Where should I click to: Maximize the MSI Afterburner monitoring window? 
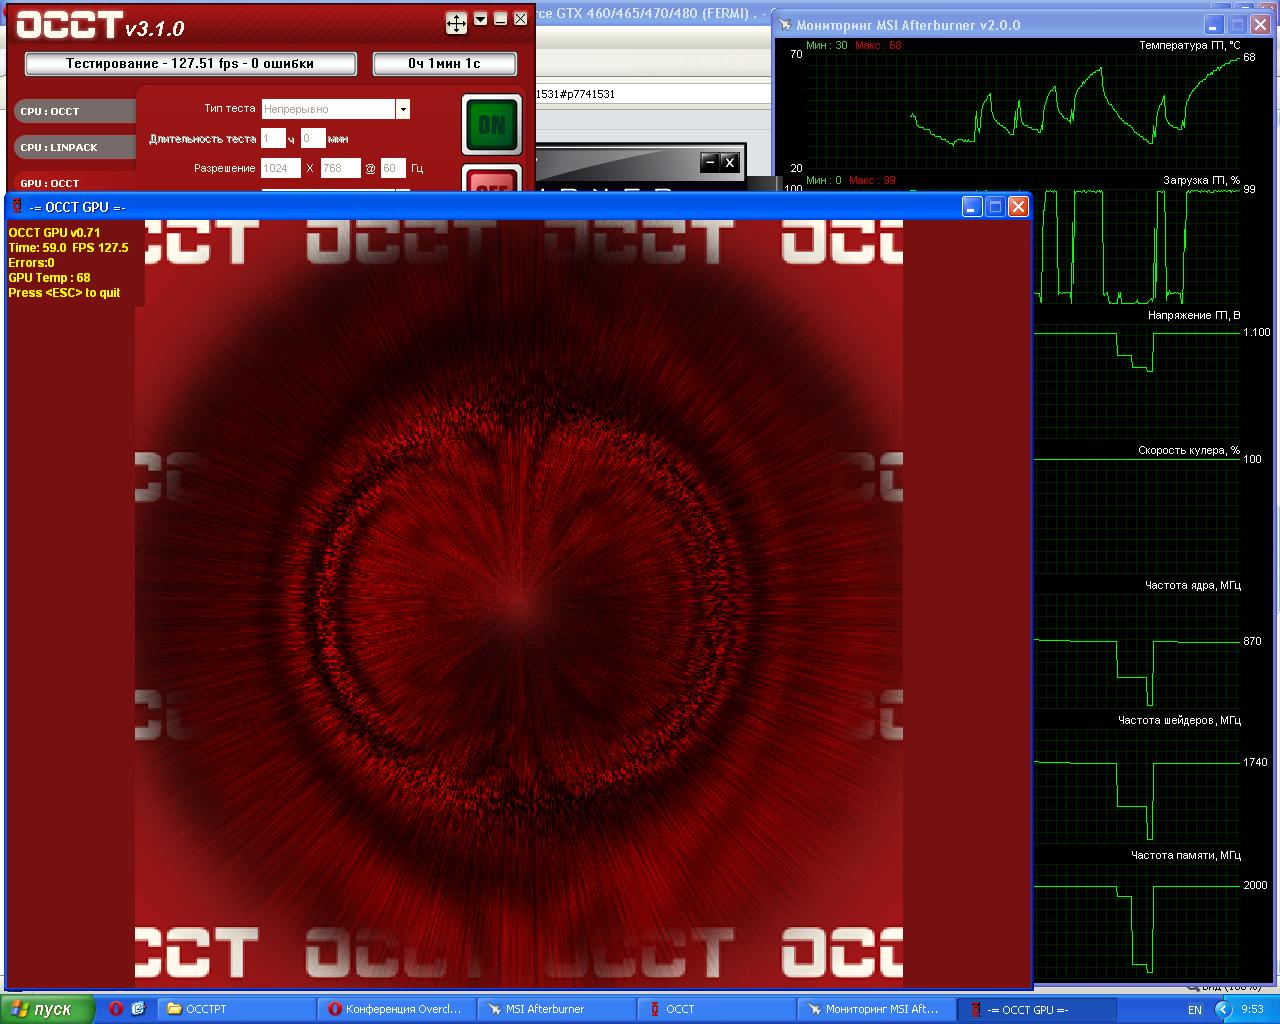tap(1238, 25)
